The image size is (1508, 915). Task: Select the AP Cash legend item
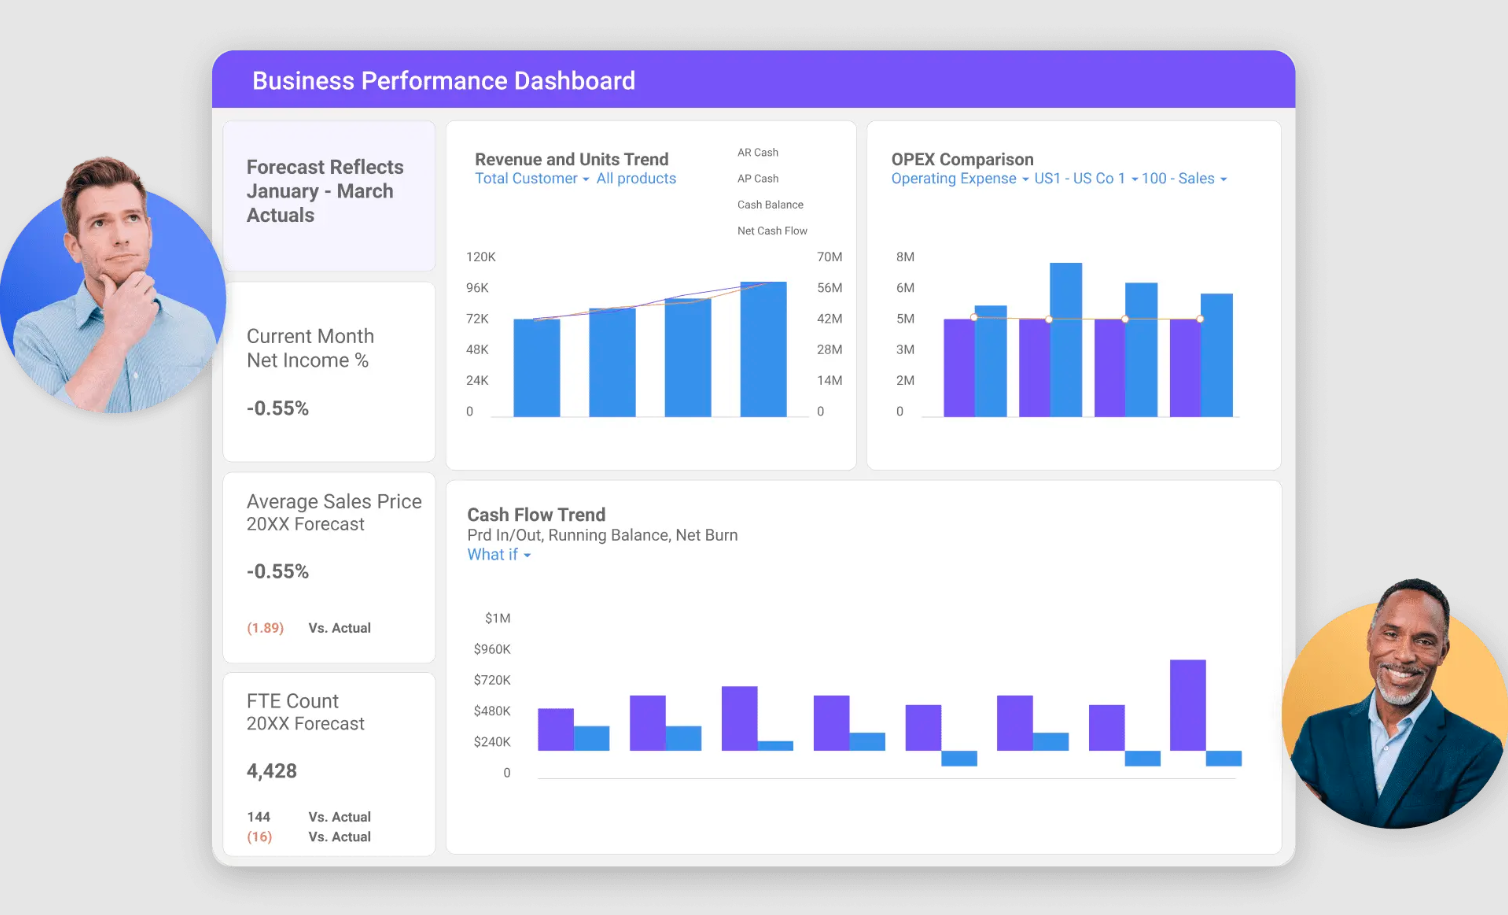point(757,179)
